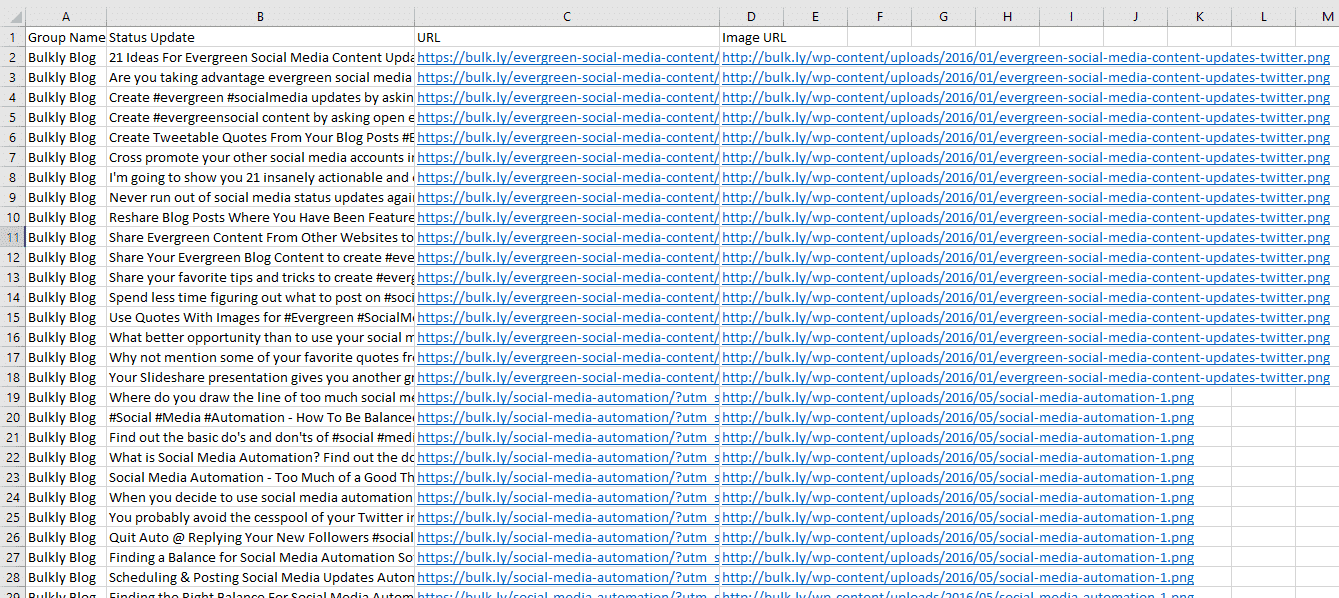Open the Image URL link in row 17

coord(1026,357)
